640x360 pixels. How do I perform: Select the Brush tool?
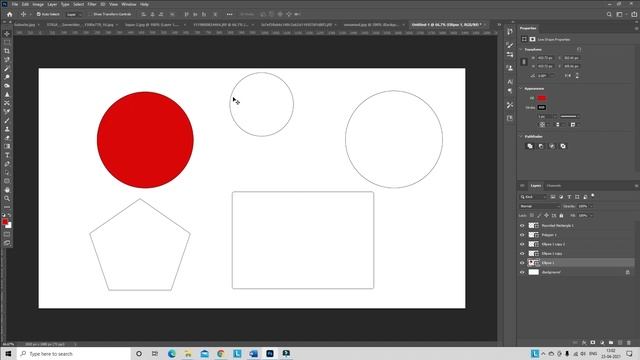[7, 120]
